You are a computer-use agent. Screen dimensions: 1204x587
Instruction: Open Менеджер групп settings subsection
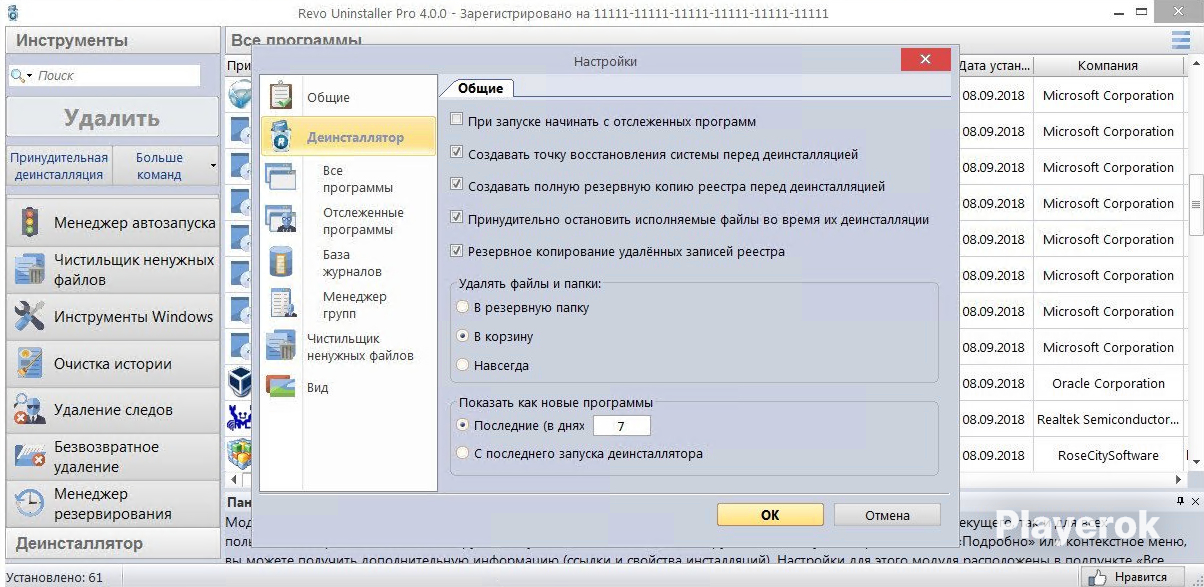click(354, 305)
